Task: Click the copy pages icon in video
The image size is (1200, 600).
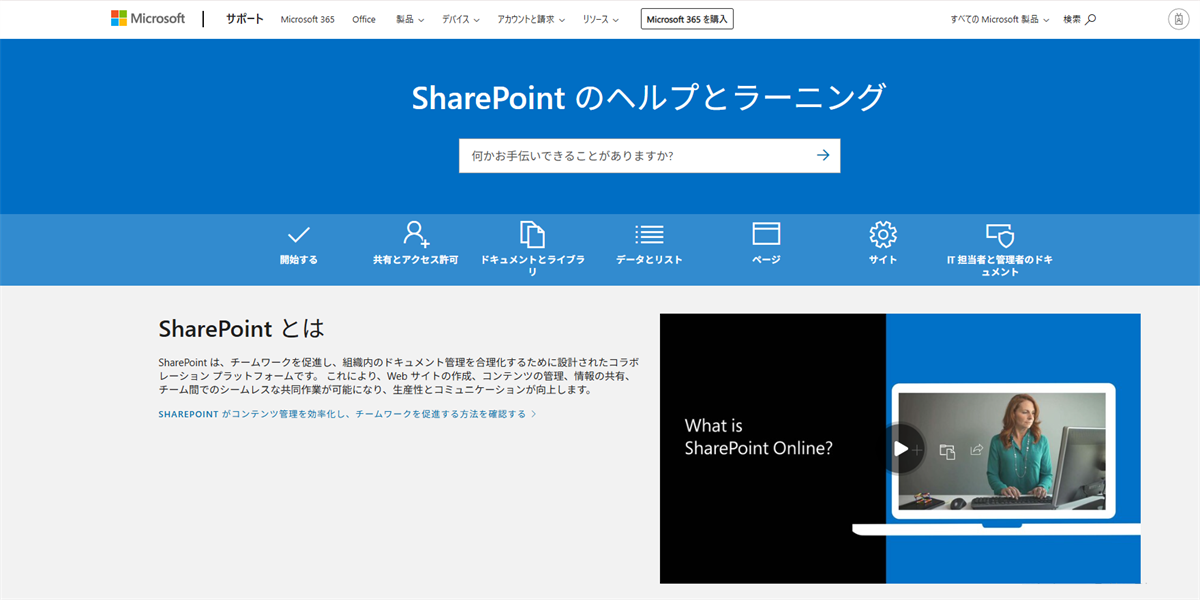Action: point(948,451)
